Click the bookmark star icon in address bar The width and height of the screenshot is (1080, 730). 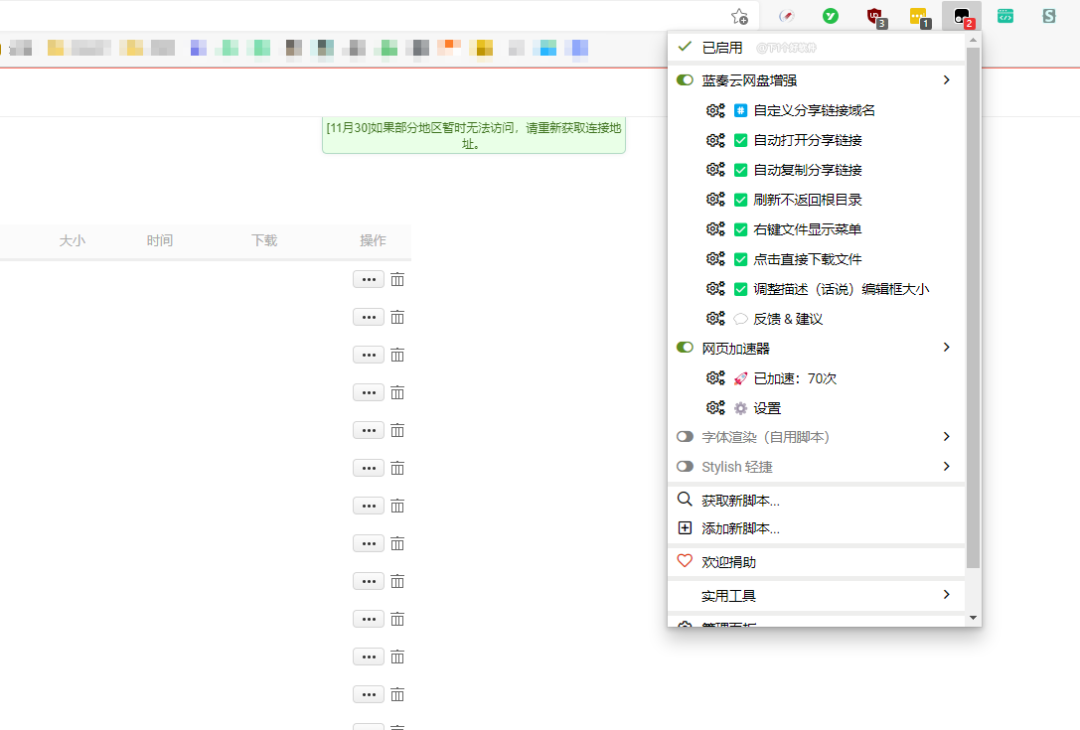(739, 16)
